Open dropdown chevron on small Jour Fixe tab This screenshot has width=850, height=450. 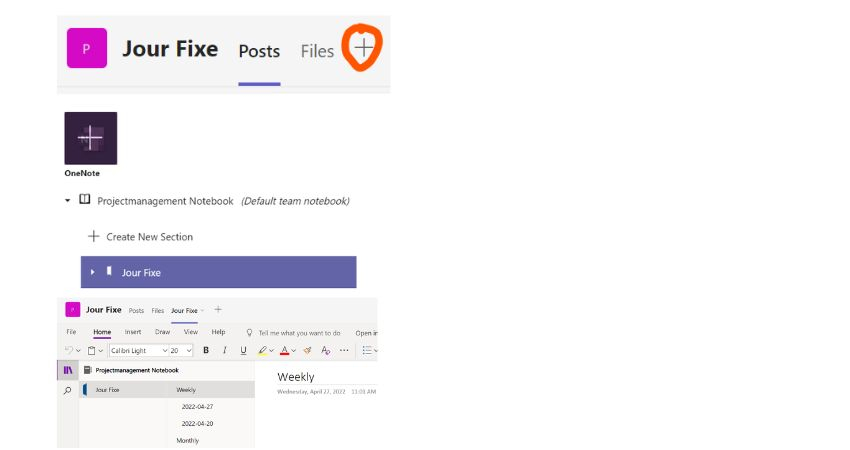(x=202, y=311)
